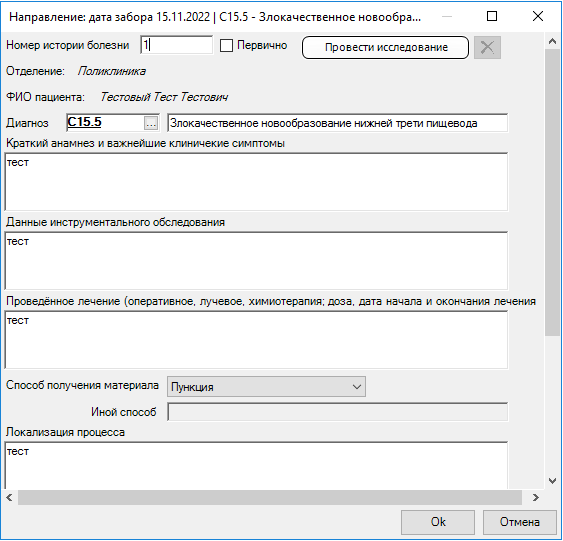Click the Краткий анамнез text area
Image resolution: width=563 pixels, height=541 pixels.
pyautogui.click(x=256, y=182)
